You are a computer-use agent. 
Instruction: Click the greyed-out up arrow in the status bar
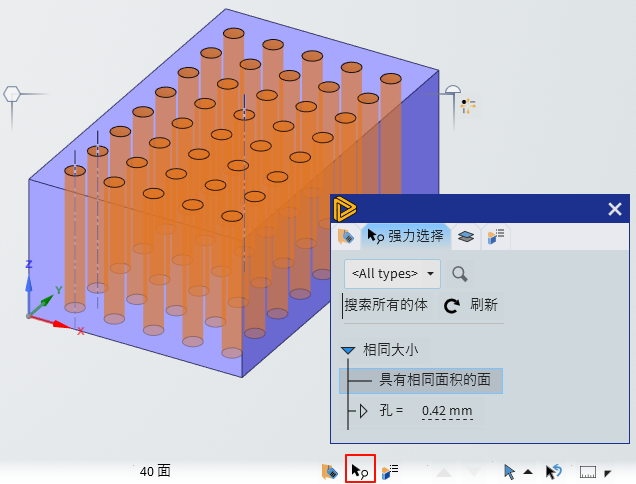[x=444, y=472]
